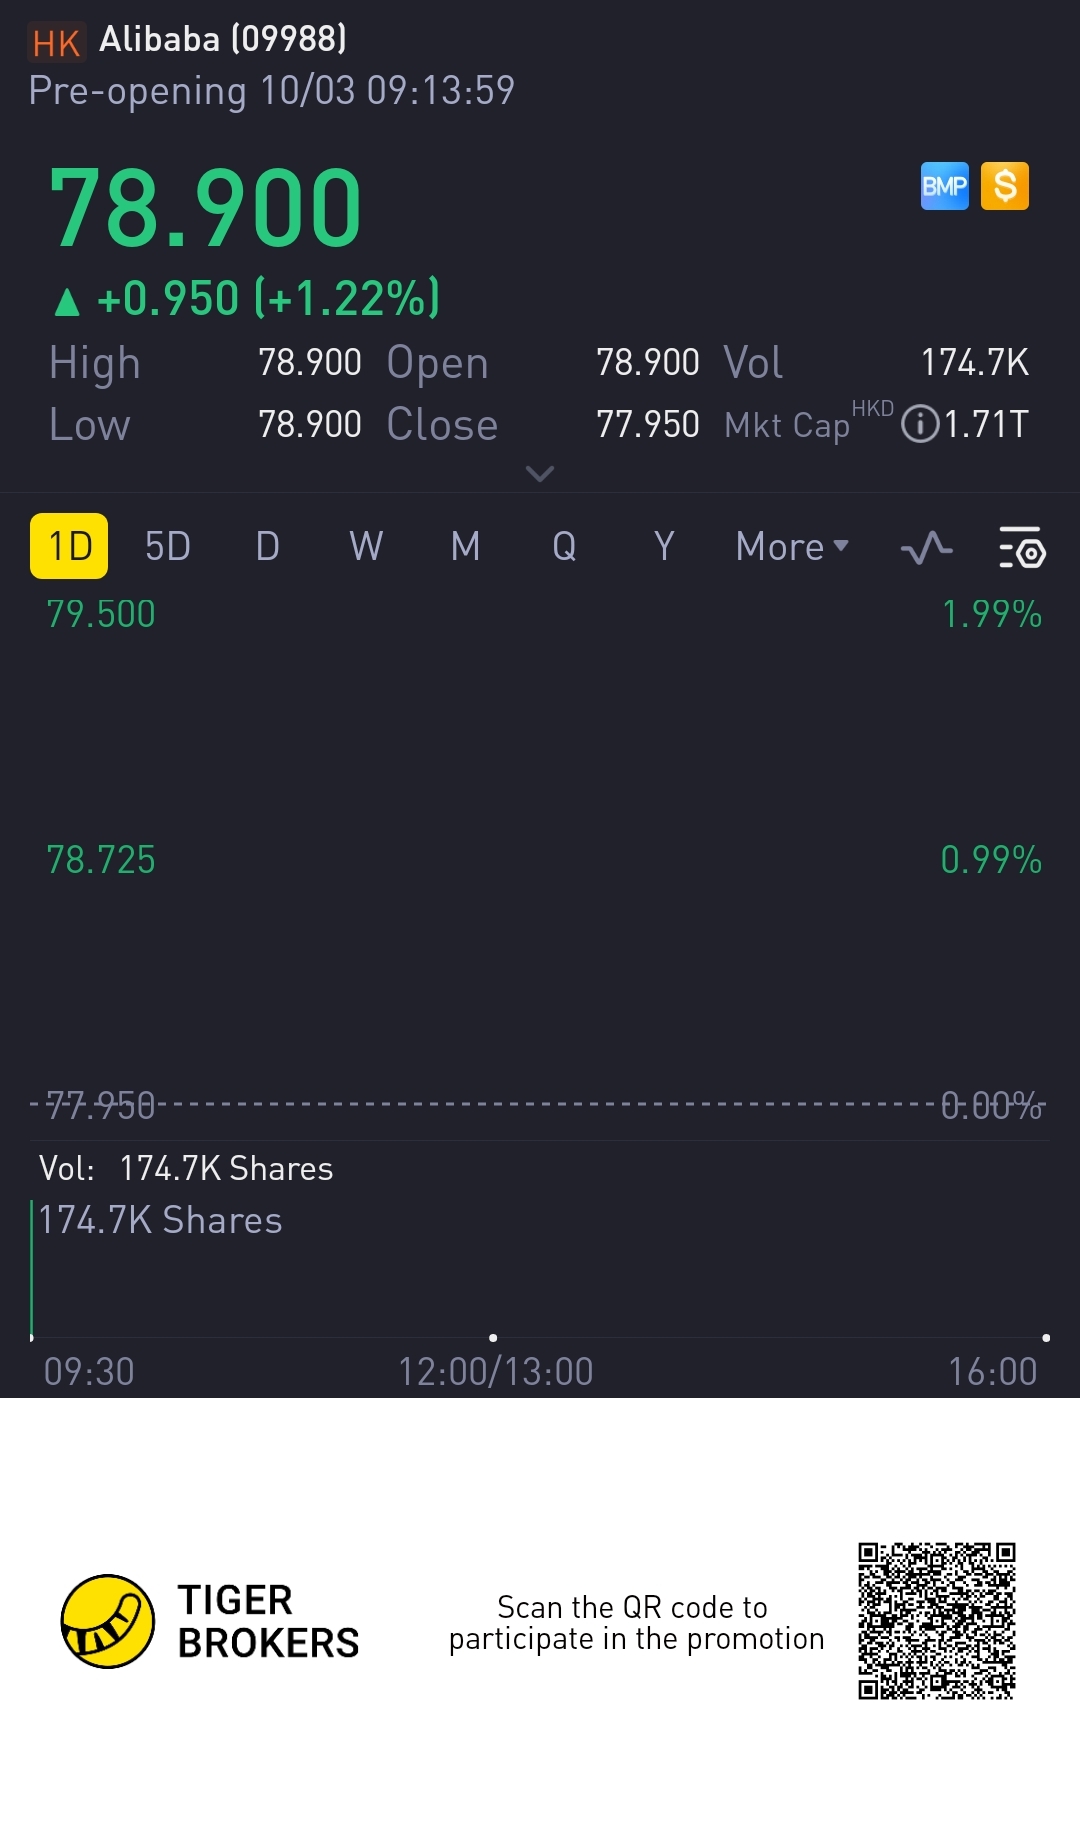Viewport: 1080px width, 1846px height.
Task: Tap the green volume bar at 09:30
Action: [32, 1270]
